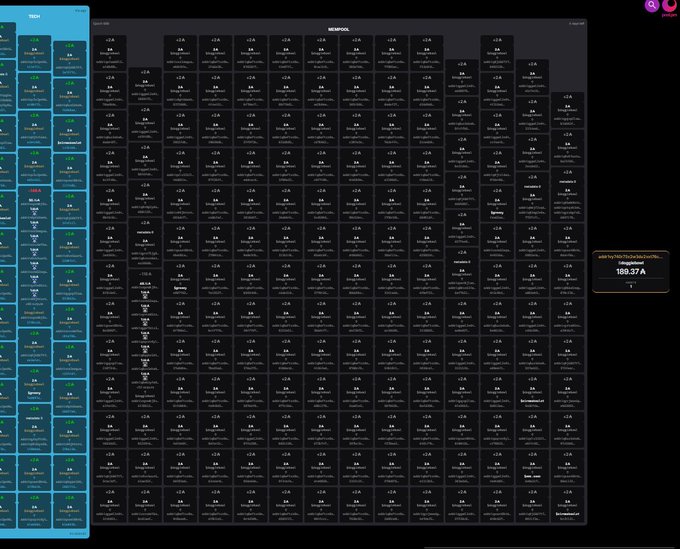This screenshot has height=549, width=680.
Task: Open the purple search magnifier icon
Action: [652, 5]
